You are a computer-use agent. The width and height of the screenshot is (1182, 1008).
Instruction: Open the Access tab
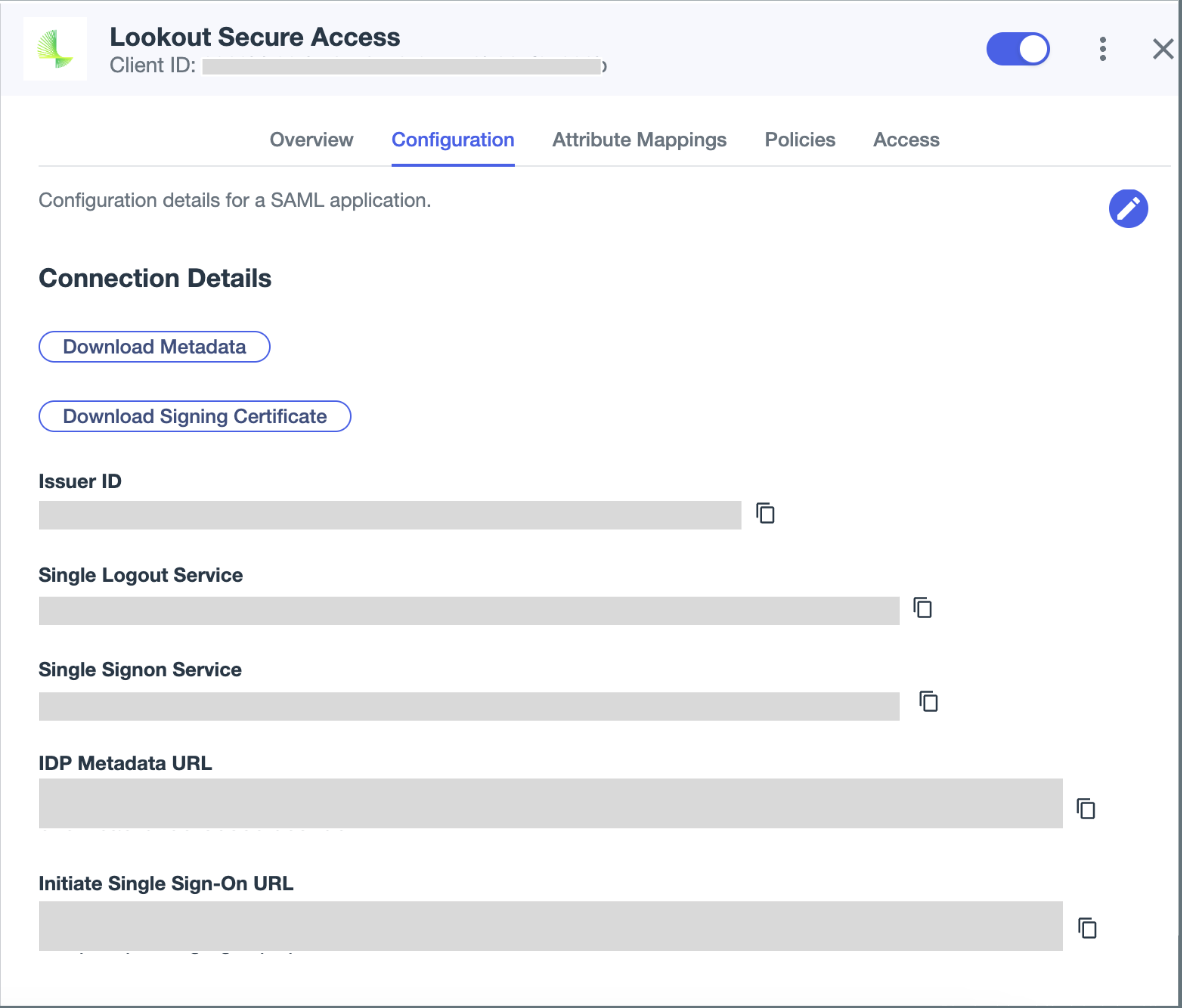point(906,139)
